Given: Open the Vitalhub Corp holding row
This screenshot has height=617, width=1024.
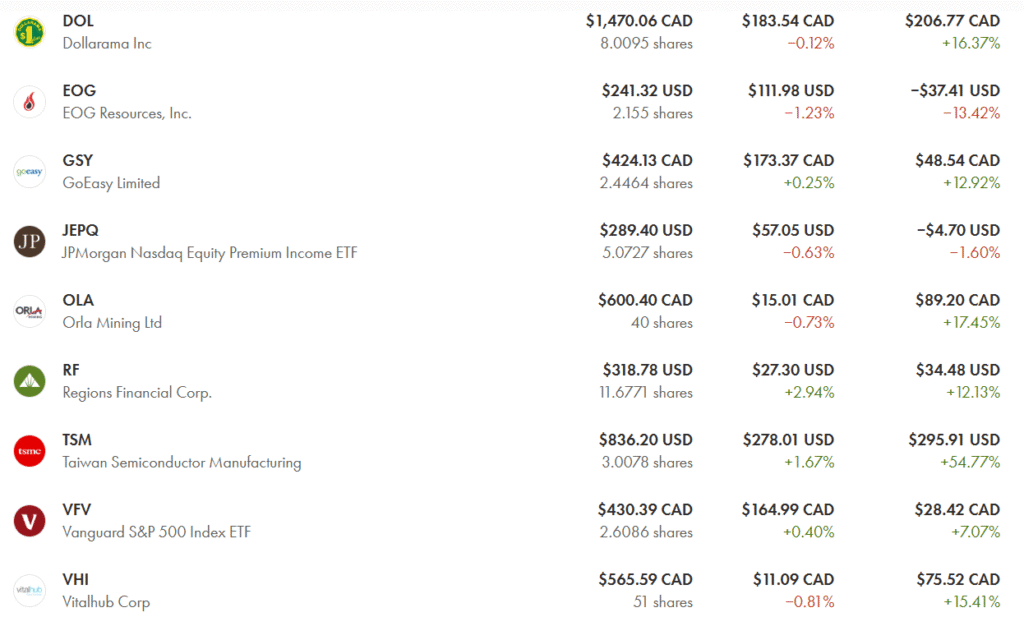Looking at the screenshot, I should coord(106,602).
